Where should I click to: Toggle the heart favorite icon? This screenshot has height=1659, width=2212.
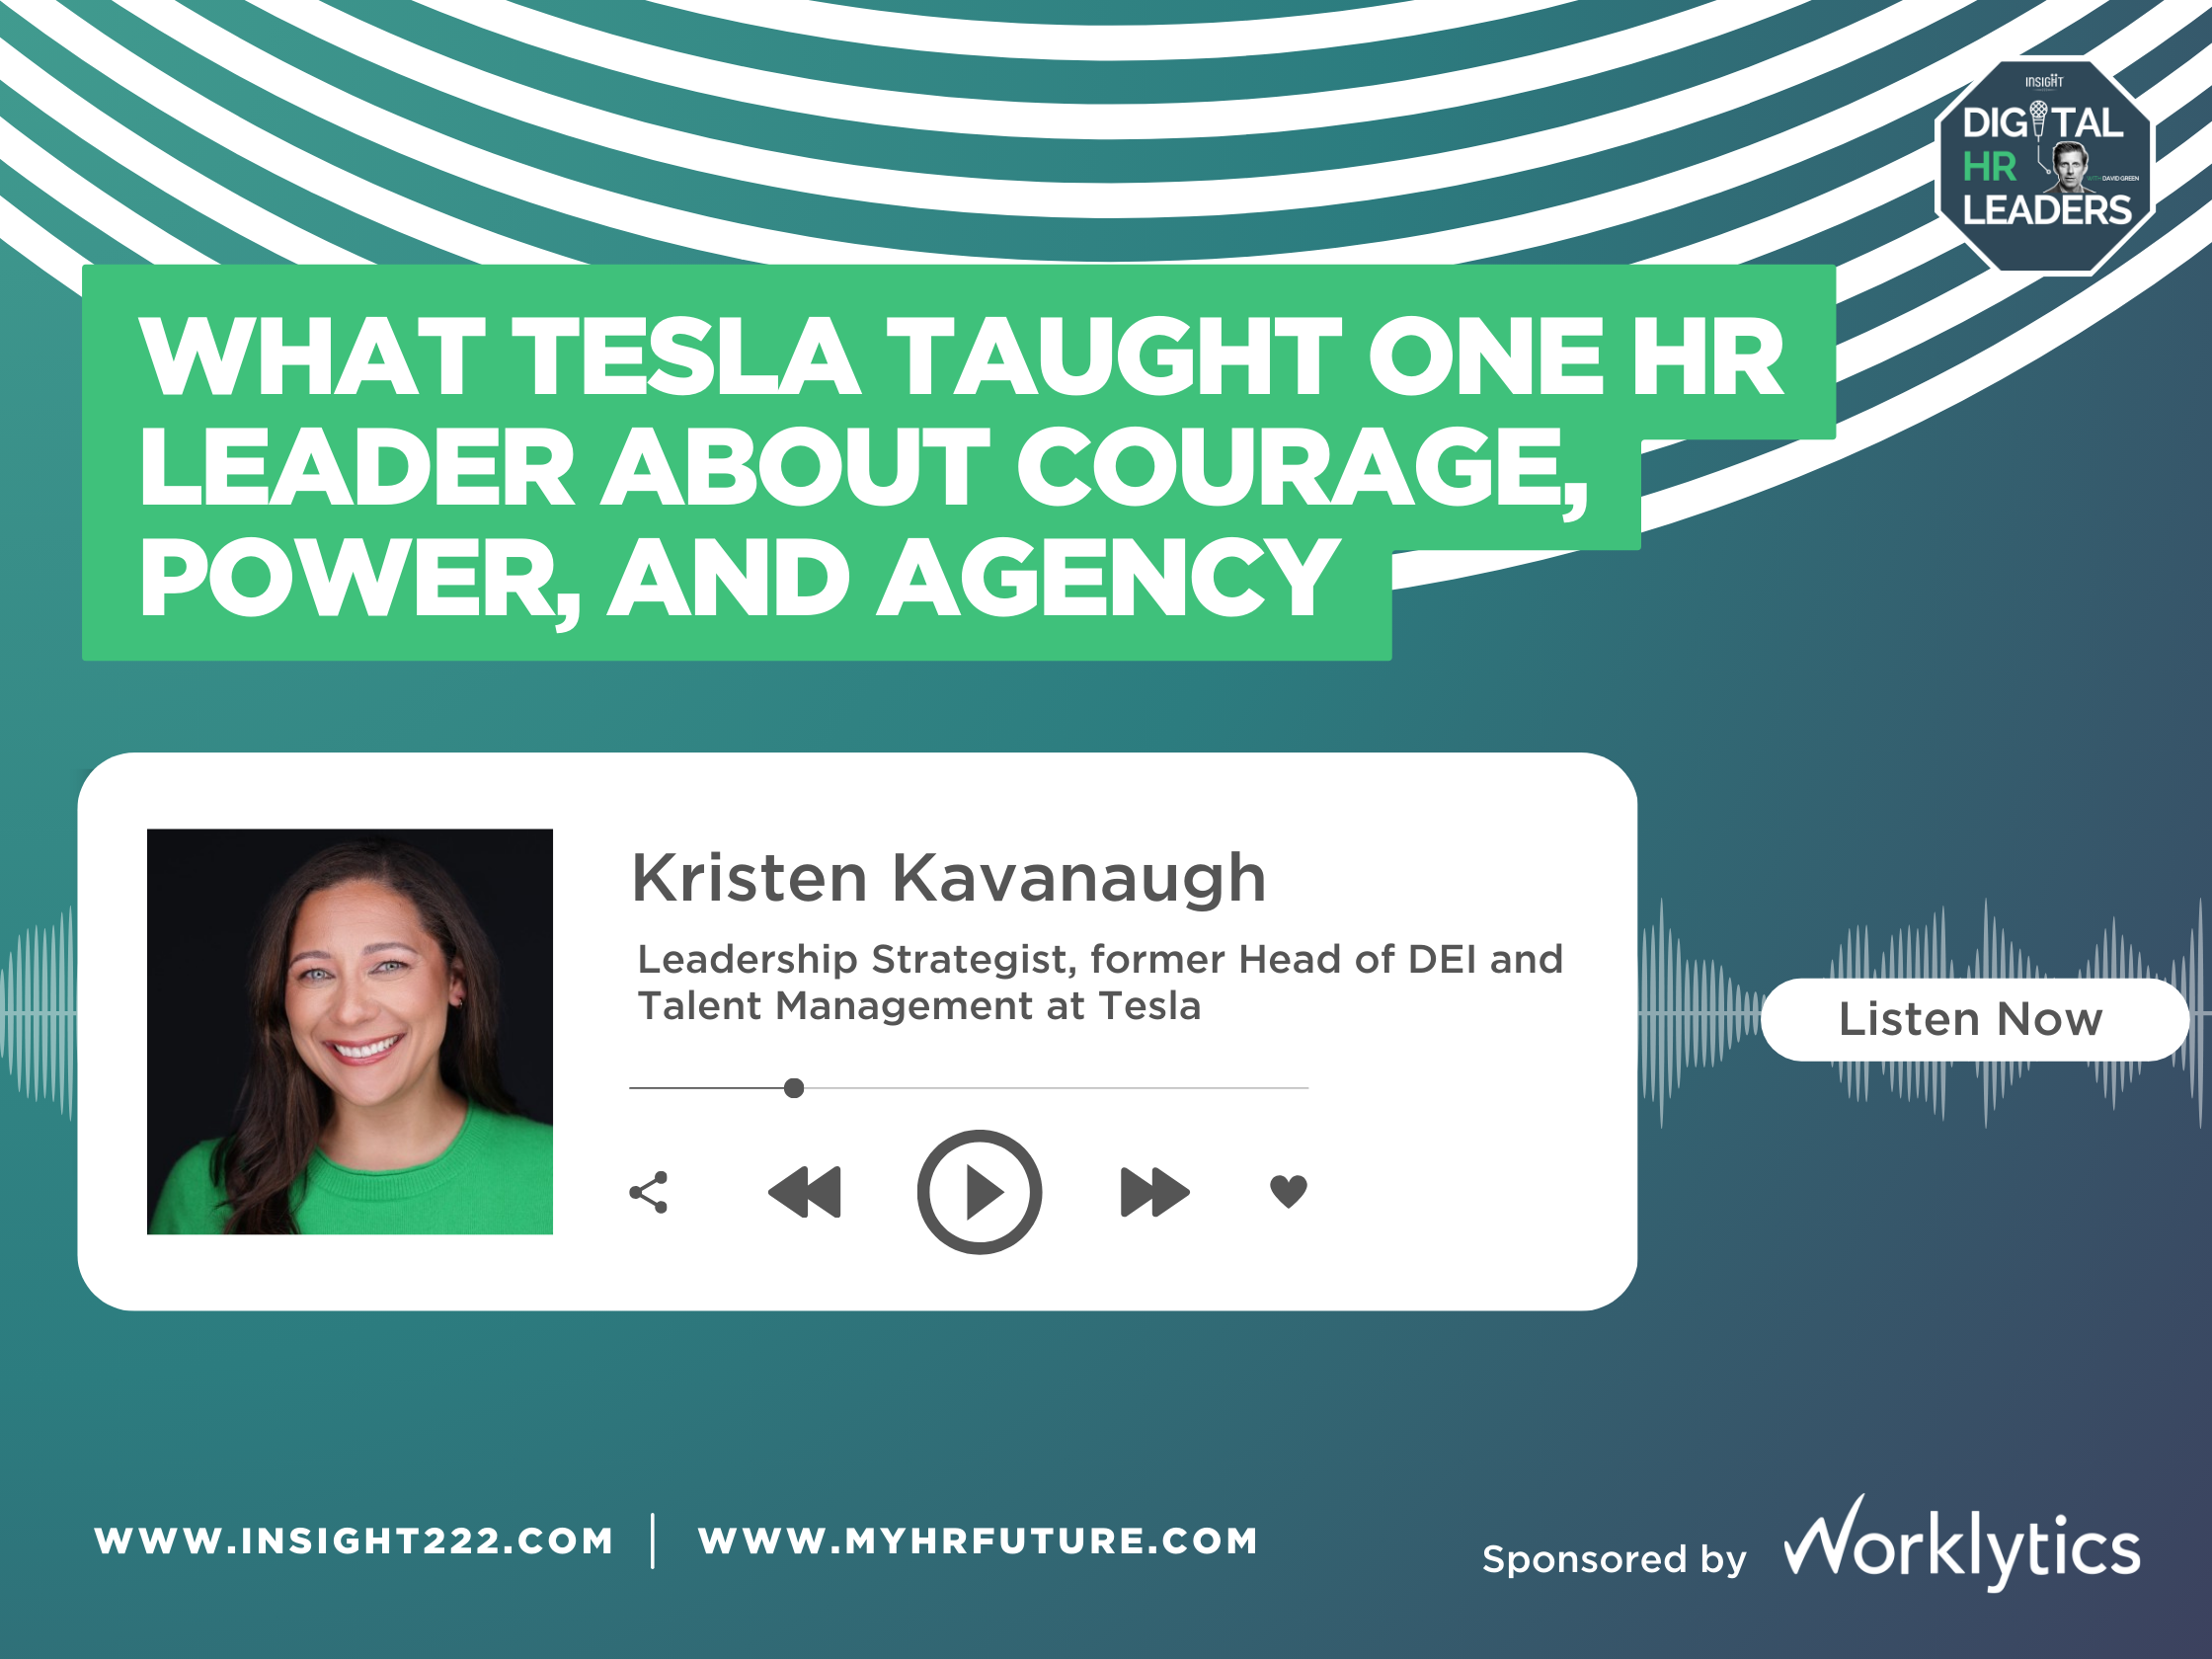click(1290, 1190)
